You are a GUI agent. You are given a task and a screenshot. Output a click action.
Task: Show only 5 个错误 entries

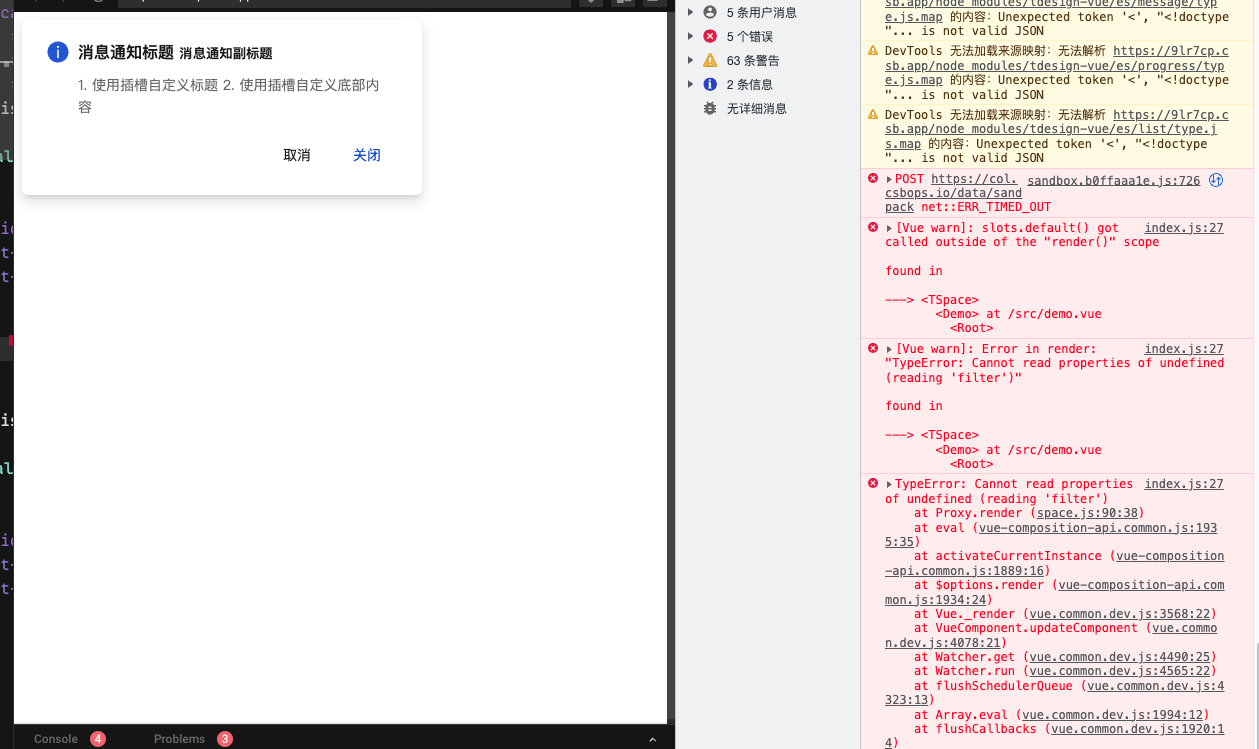[x=750, y=36]
